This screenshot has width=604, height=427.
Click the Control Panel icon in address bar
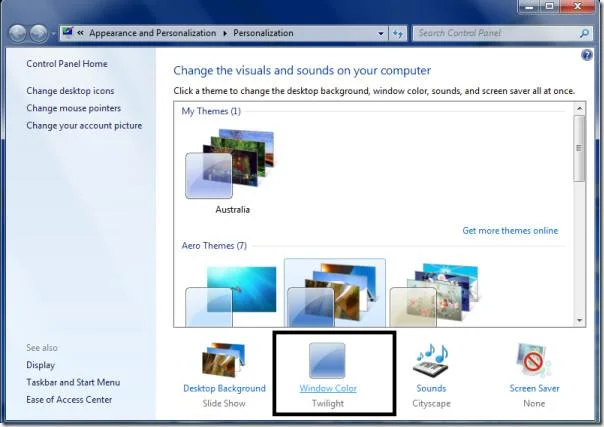[67, 32]
